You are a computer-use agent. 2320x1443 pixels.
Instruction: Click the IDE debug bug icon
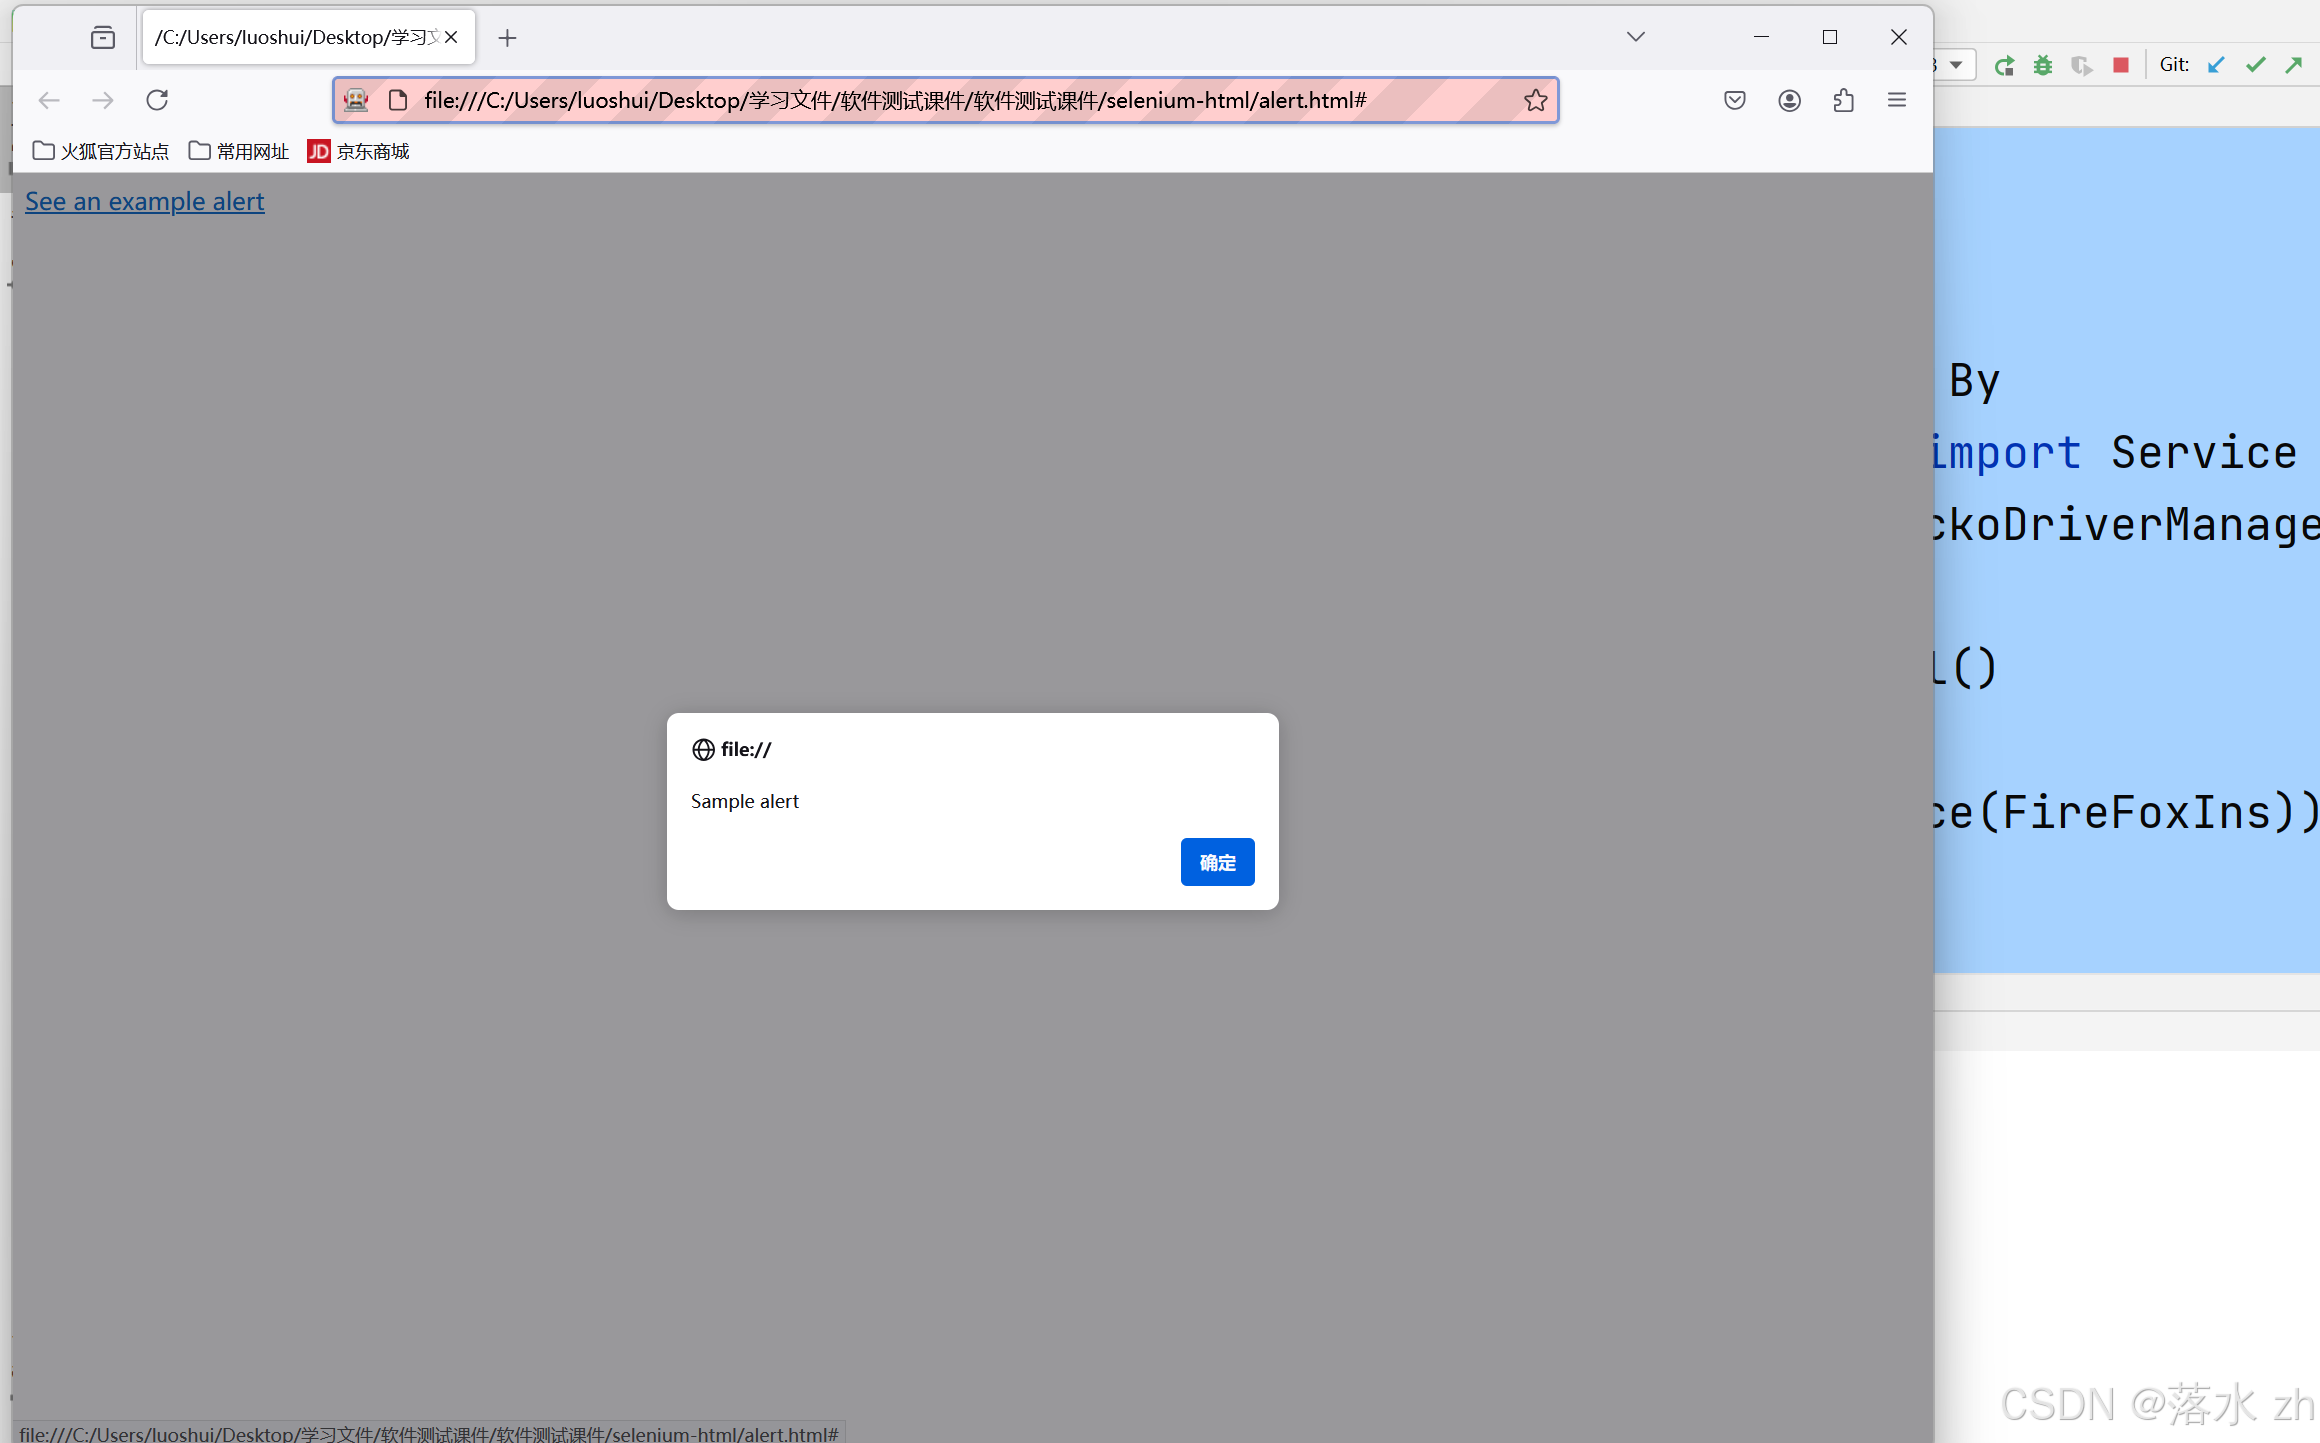(2043, 66)
